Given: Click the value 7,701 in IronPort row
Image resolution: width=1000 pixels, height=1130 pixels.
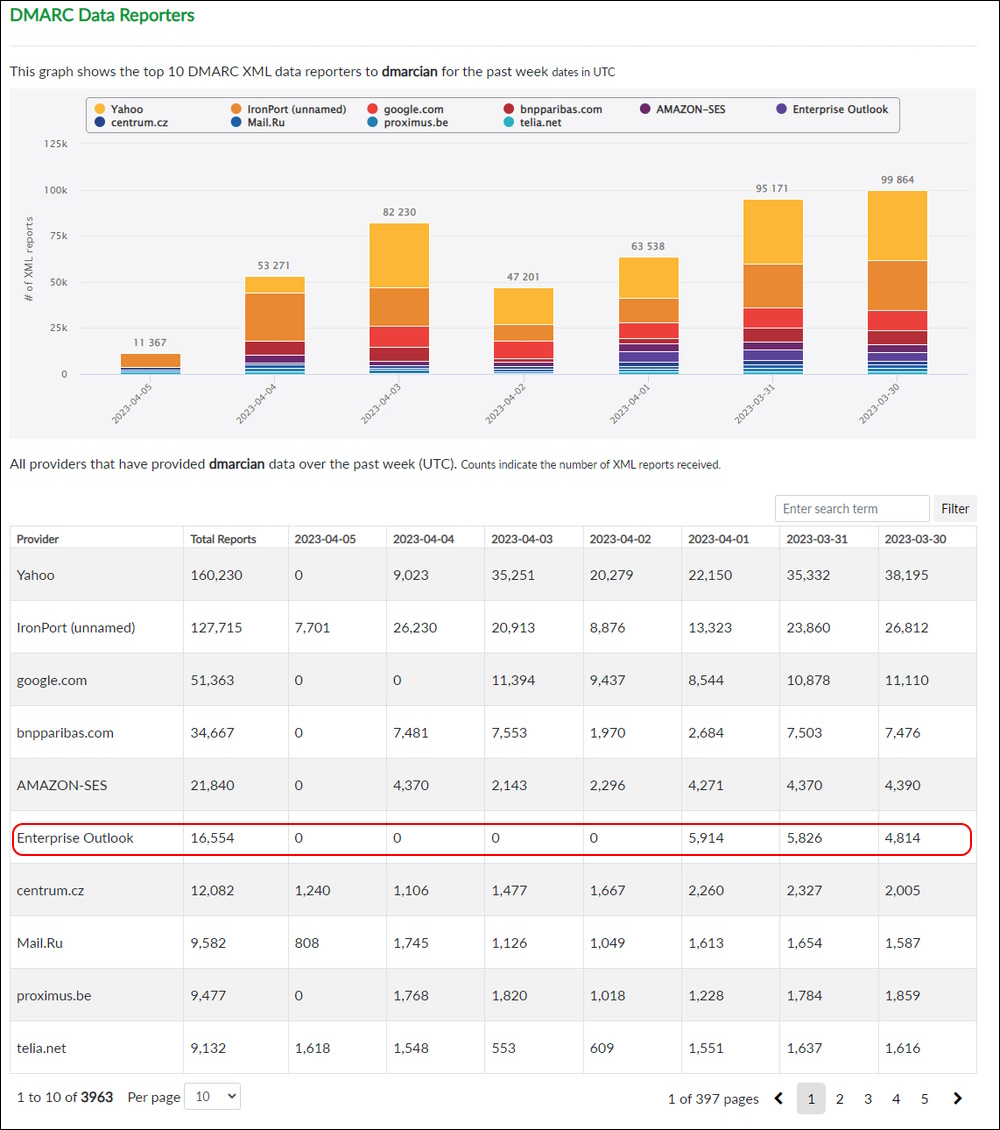Looking at the screenshot, I should click(x=312, y=628).
